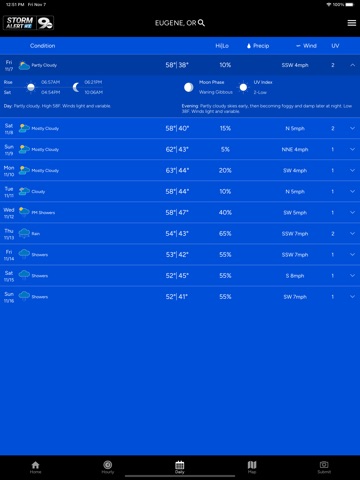Image resolution: width=360 pixels, height=480 pixels.
Task: Open the Map tab
Action: [252, 467]
